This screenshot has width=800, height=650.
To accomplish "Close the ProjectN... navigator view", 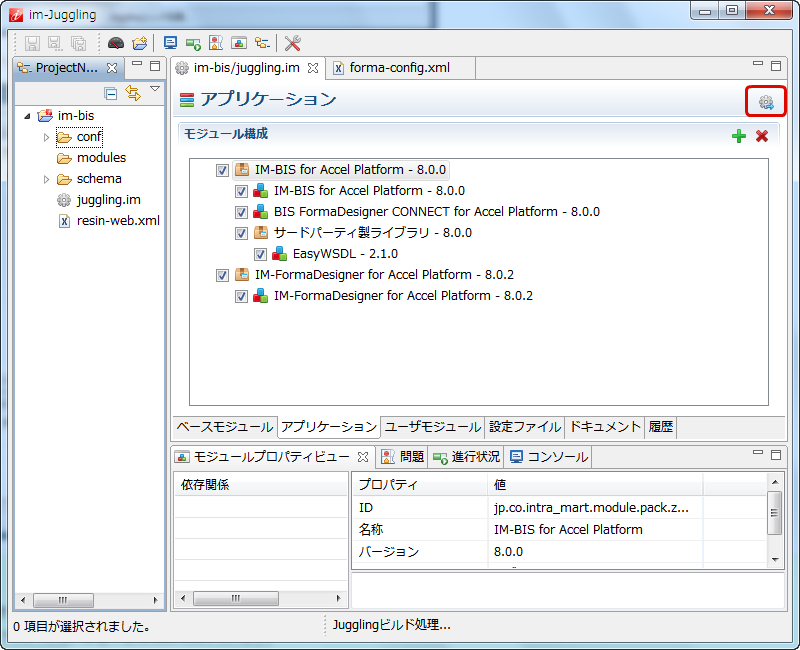I will (x=112, y=68).
